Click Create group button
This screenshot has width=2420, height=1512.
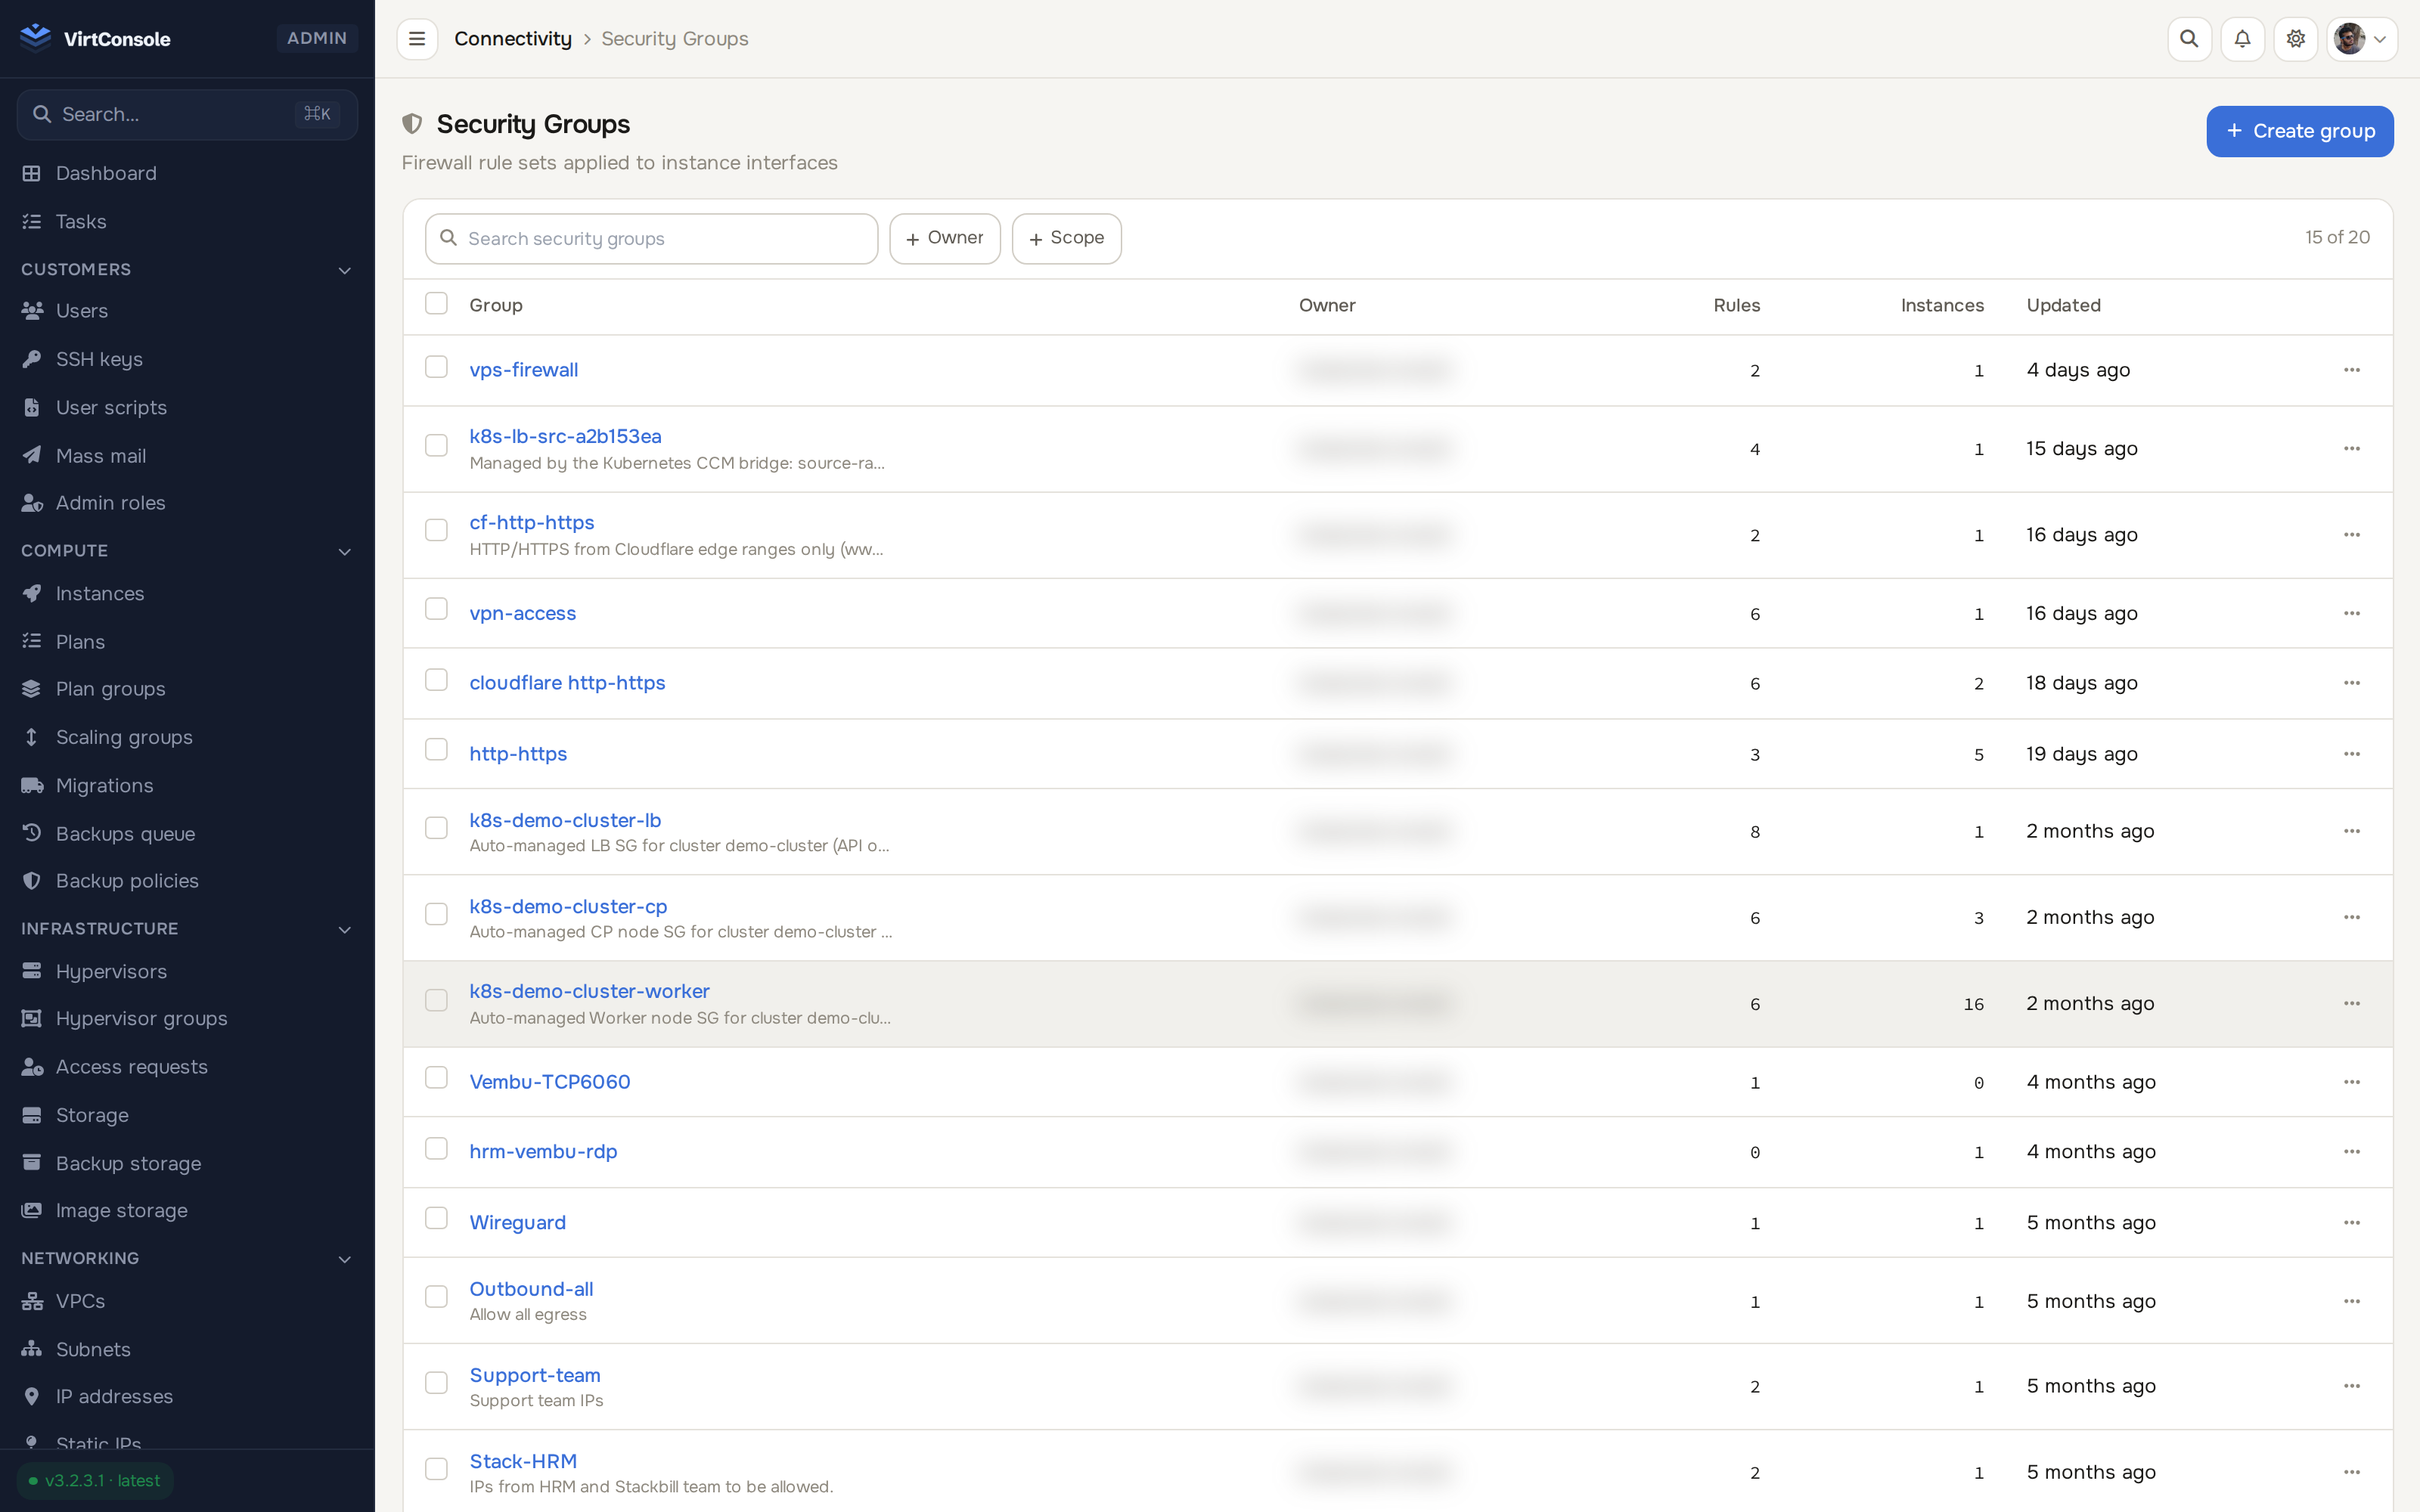click(2299, 131)
